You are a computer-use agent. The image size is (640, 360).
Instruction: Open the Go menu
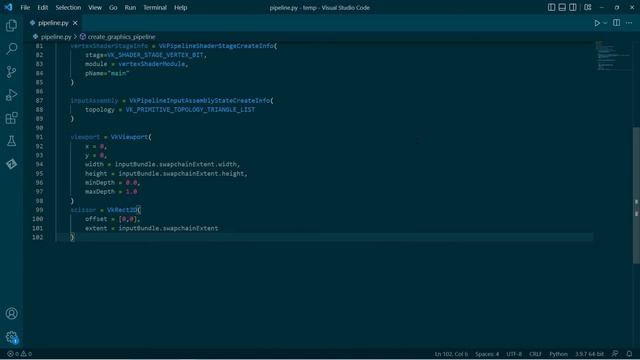point(113,7)
